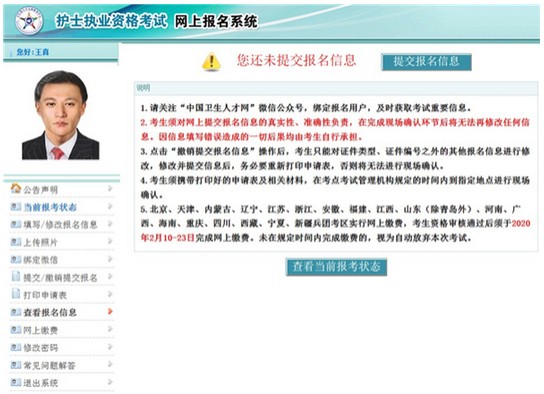Click the icon beside 绑定微信
This screenshot has width=544, height=394.
(x=16, y=259)
